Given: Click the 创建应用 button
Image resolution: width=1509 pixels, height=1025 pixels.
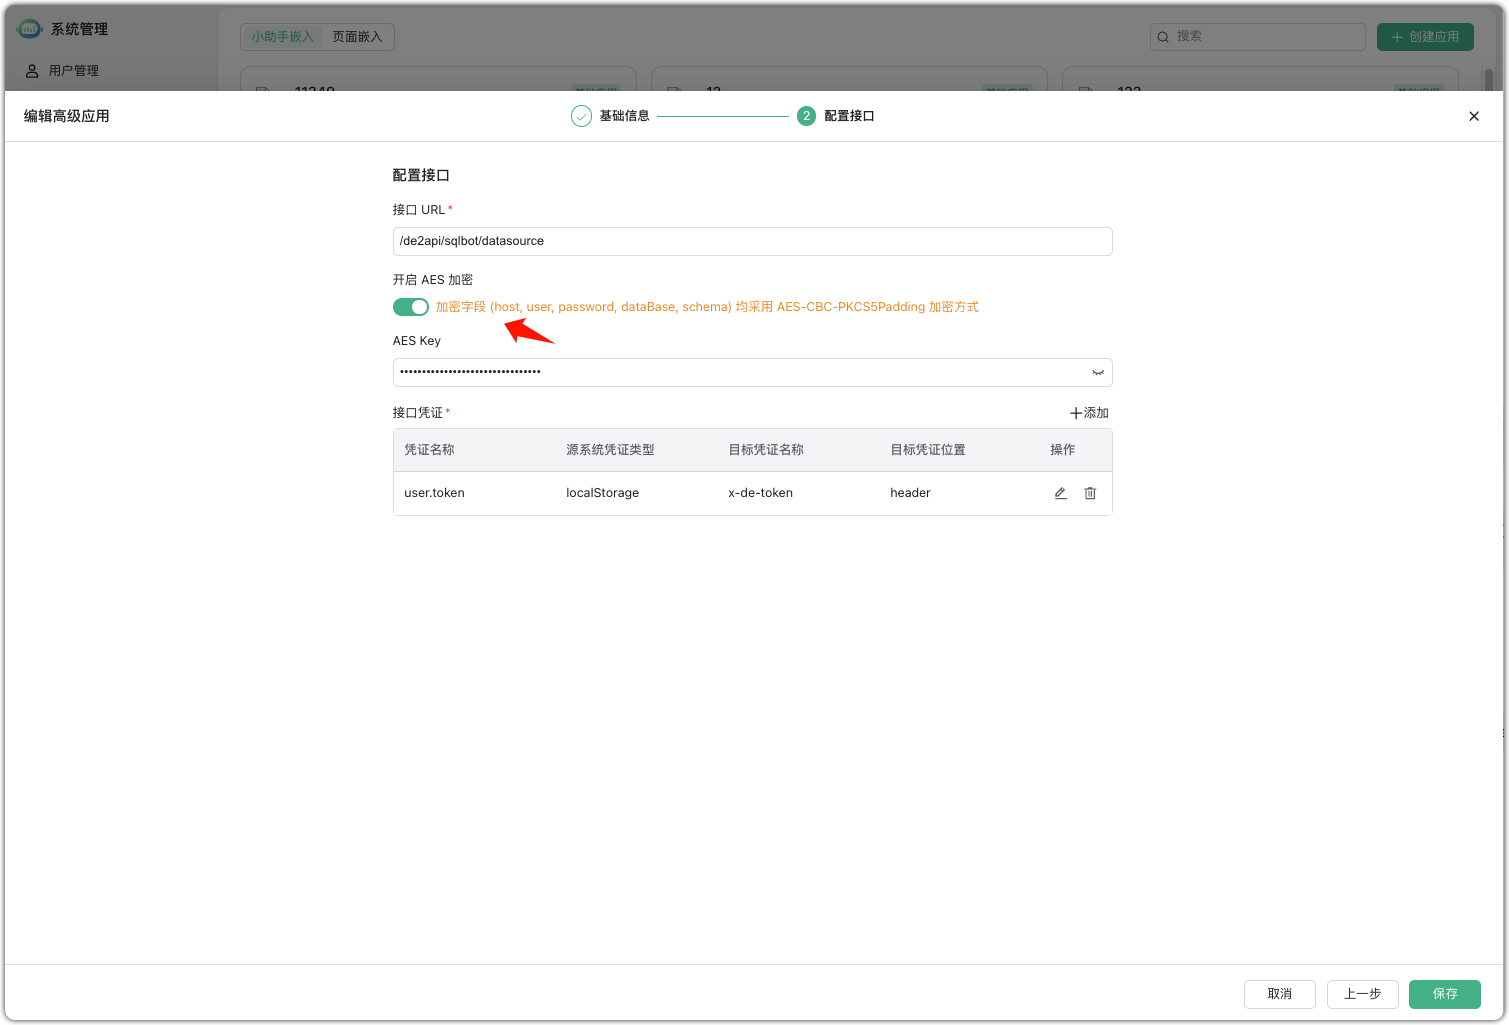Looking at the screenshot, I should (1424, 37).
